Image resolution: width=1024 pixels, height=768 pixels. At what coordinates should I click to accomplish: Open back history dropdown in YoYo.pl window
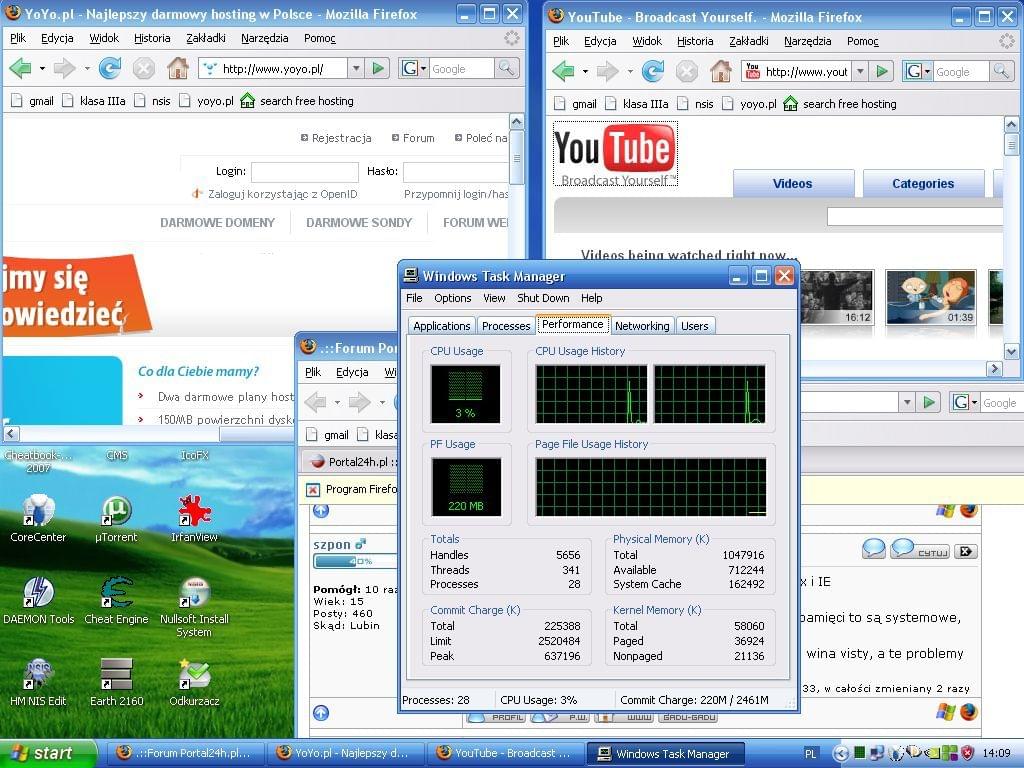click(42, 68)
